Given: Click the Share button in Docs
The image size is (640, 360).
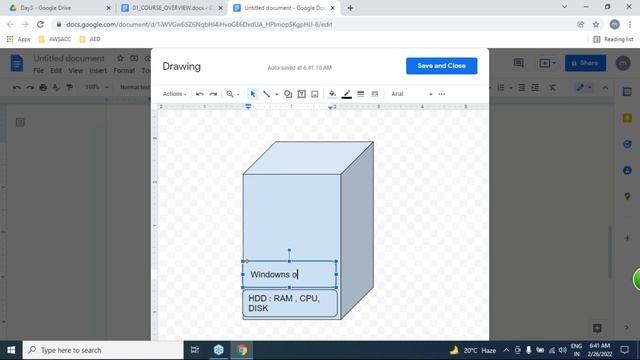Looking at the screenshot, I should pyautogui.click(x=585, y=63).
